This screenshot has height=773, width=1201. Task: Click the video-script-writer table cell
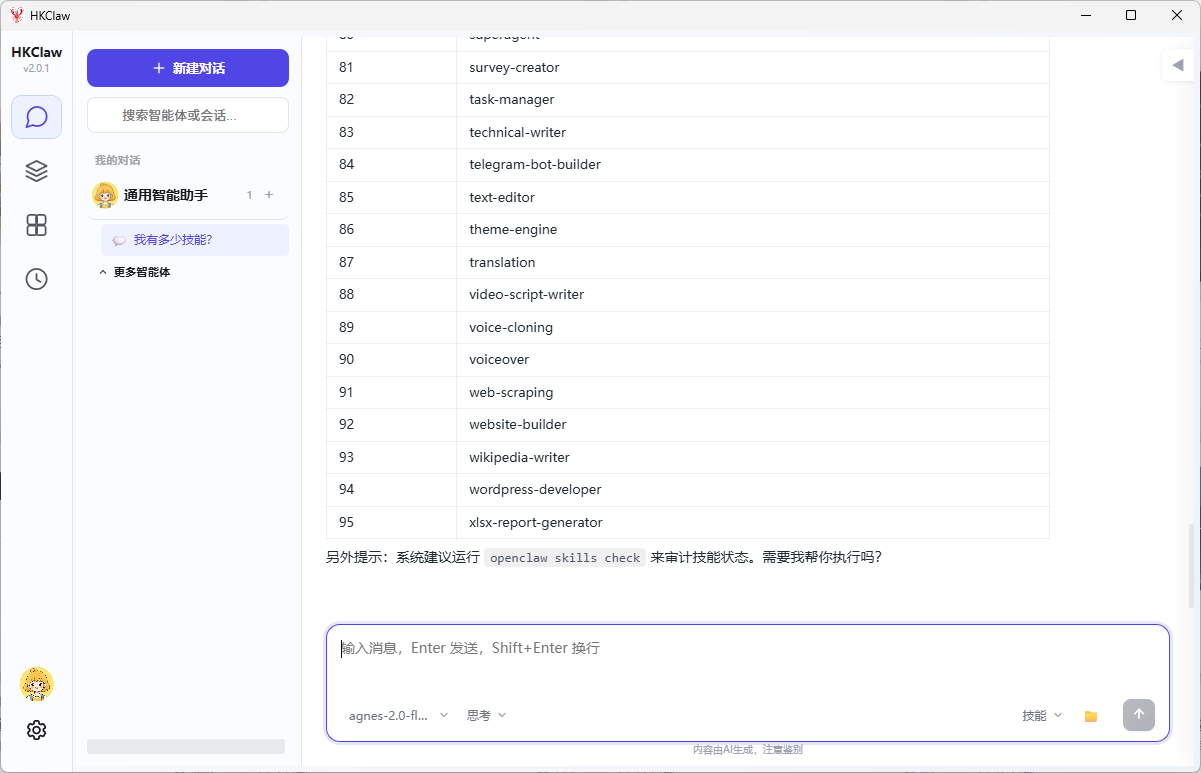tap(753, 294)
